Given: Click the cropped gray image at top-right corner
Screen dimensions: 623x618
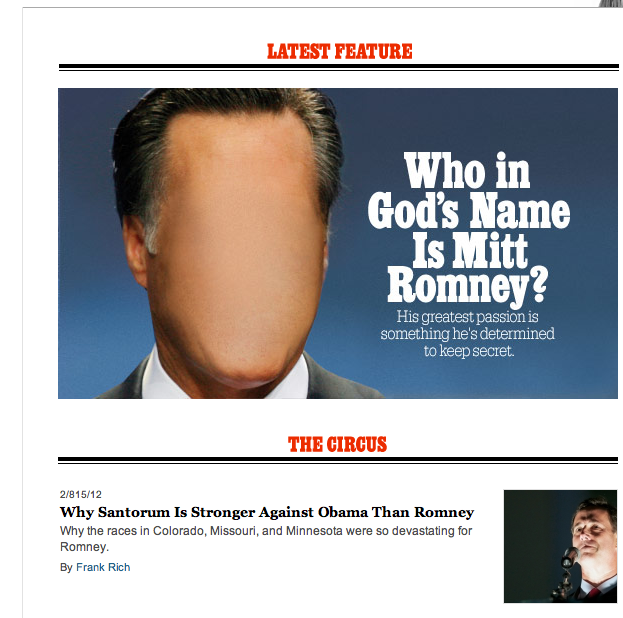Looking at the screenshot, I should pyautogui.click(x=611, y=3).
